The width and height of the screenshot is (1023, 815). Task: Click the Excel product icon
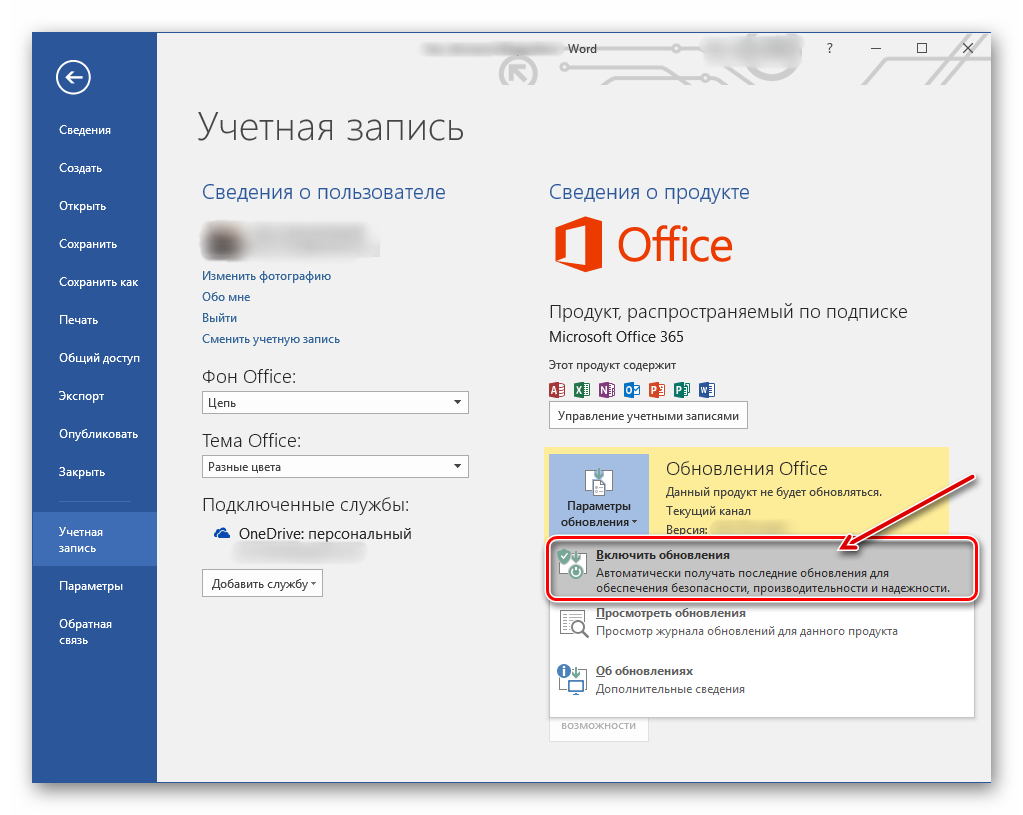(582, 390)
